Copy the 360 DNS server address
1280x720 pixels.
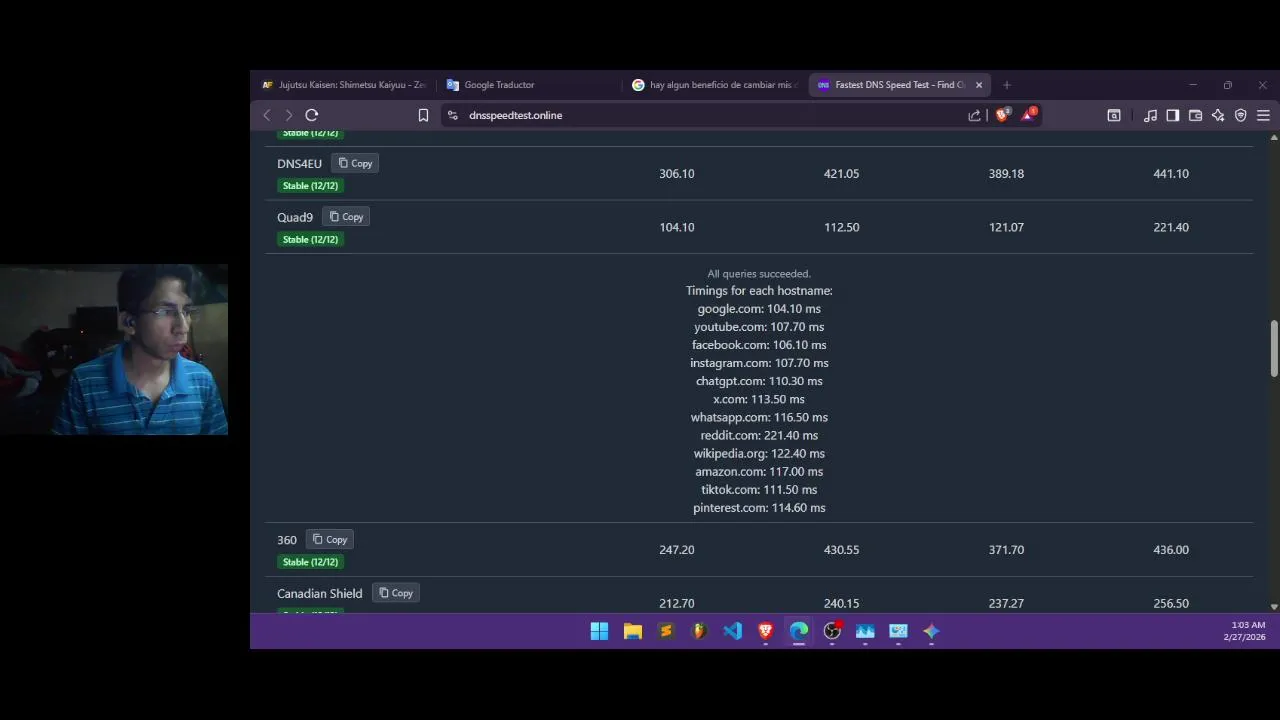point(330,540)
